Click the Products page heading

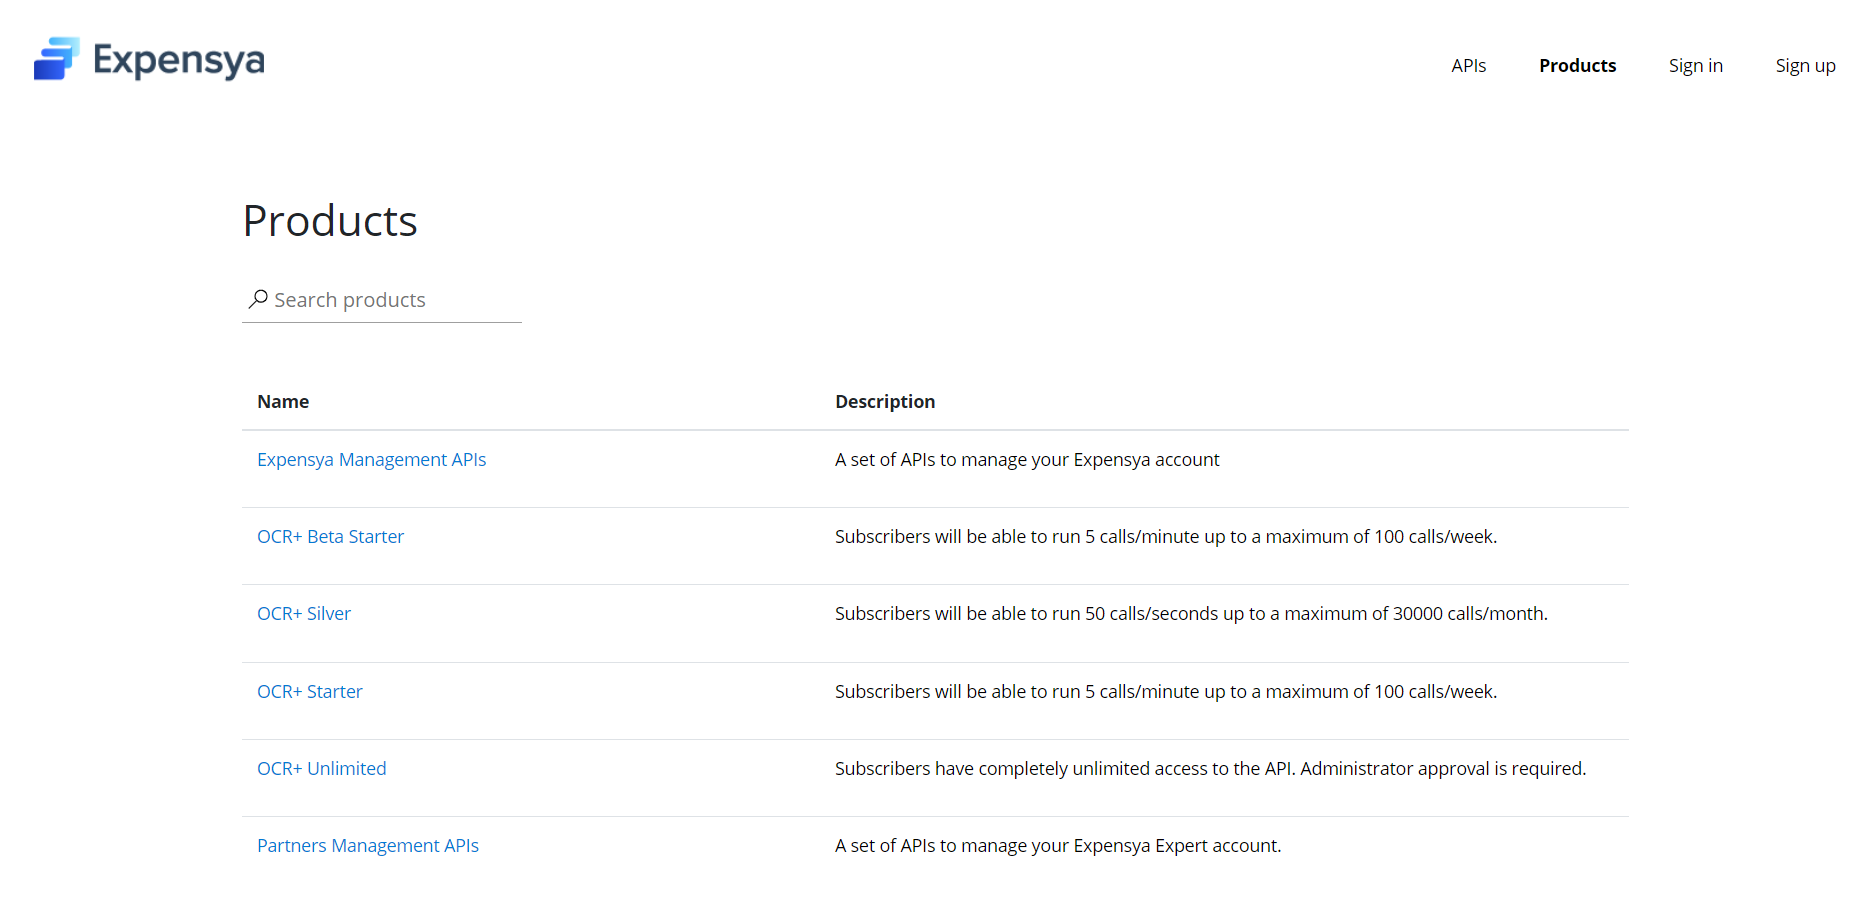tap(330, 221)
